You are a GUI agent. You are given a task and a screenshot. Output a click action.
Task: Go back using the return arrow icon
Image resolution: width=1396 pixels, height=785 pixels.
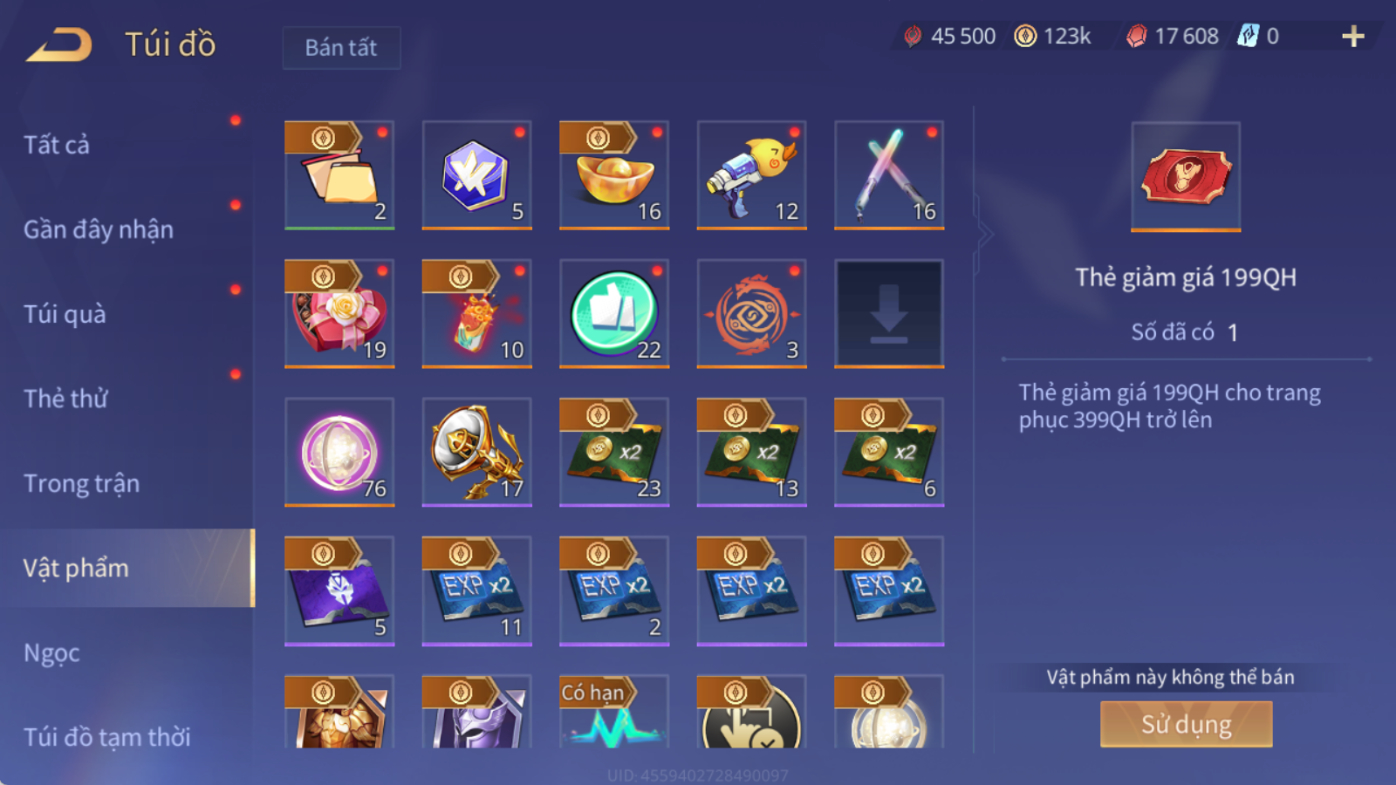pos(59,44)
